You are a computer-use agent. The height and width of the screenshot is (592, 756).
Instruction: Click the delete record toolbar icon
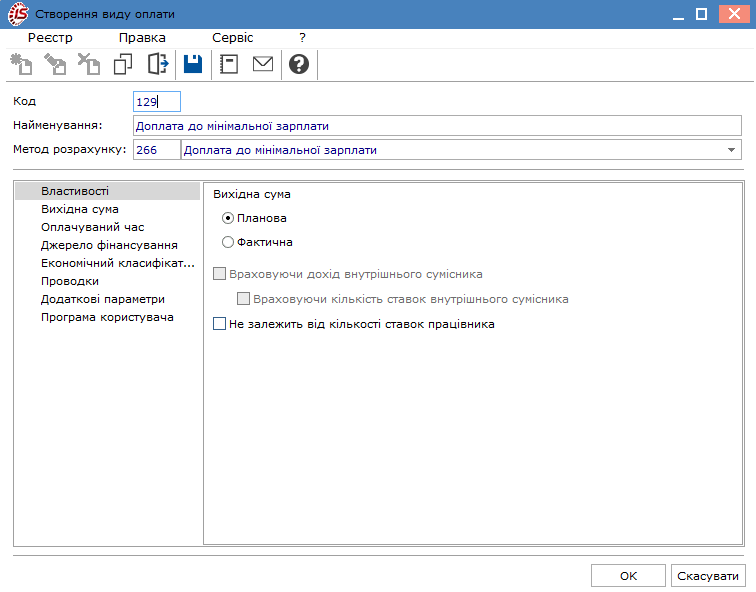89,64
